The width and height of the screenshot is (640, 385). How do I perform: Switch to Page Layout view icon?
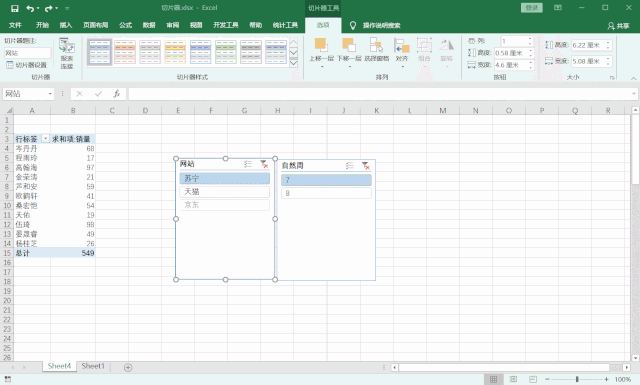pos(513,379)
